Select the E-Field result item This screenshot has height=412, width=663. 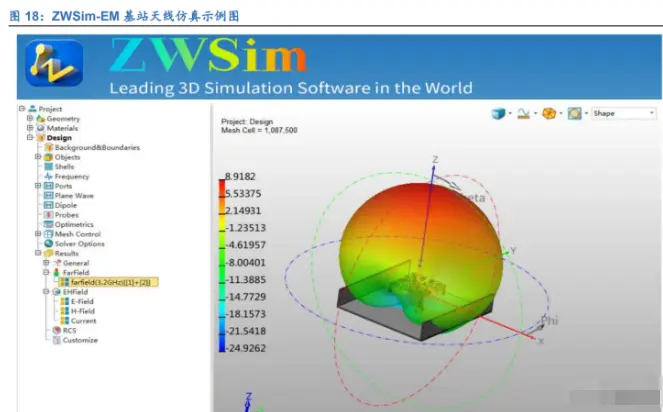(x=82, y=301)
